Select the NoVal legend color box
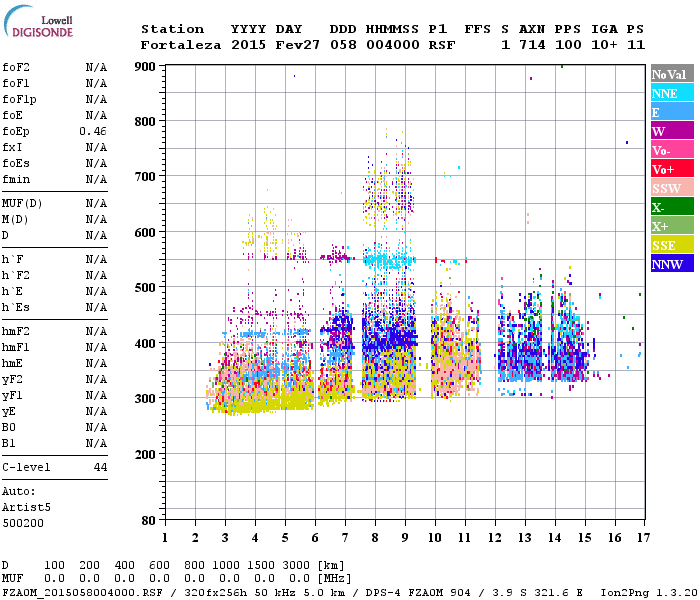This screenshot has width=700, height=600. 672,74
